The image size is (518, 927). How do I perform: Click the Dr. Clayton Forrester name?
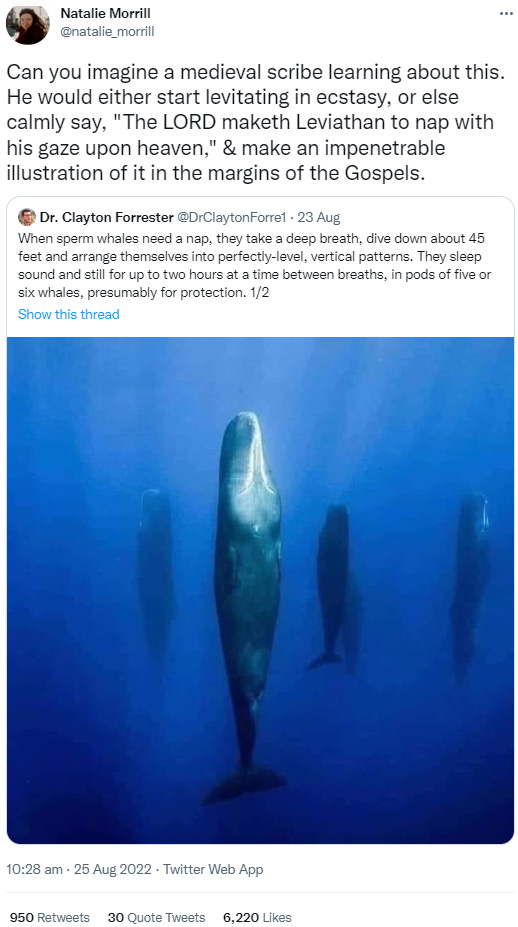point(106,218)
